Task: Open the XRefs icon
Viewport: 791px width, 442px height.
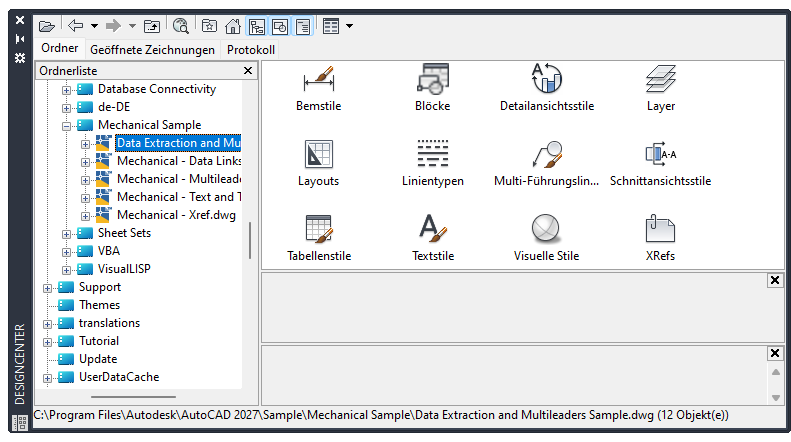Action: pos(660,238)
